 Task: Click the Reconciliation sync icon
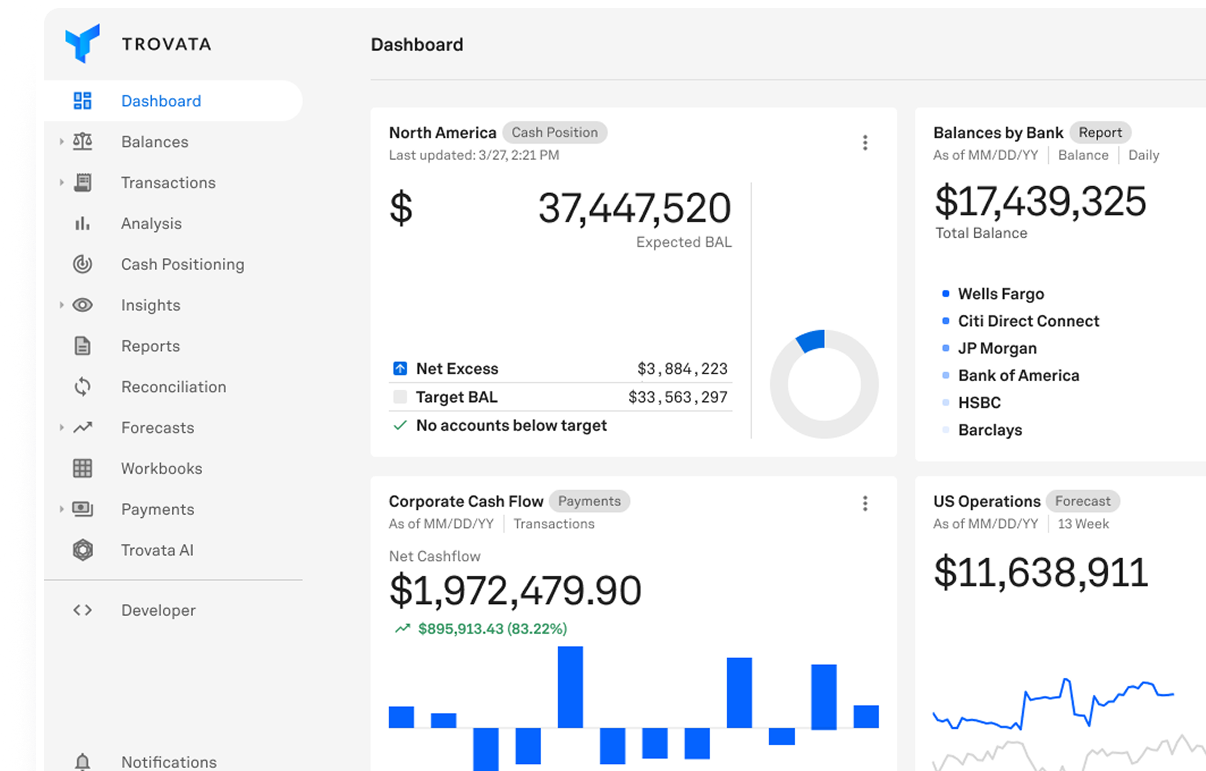[83, 386]
